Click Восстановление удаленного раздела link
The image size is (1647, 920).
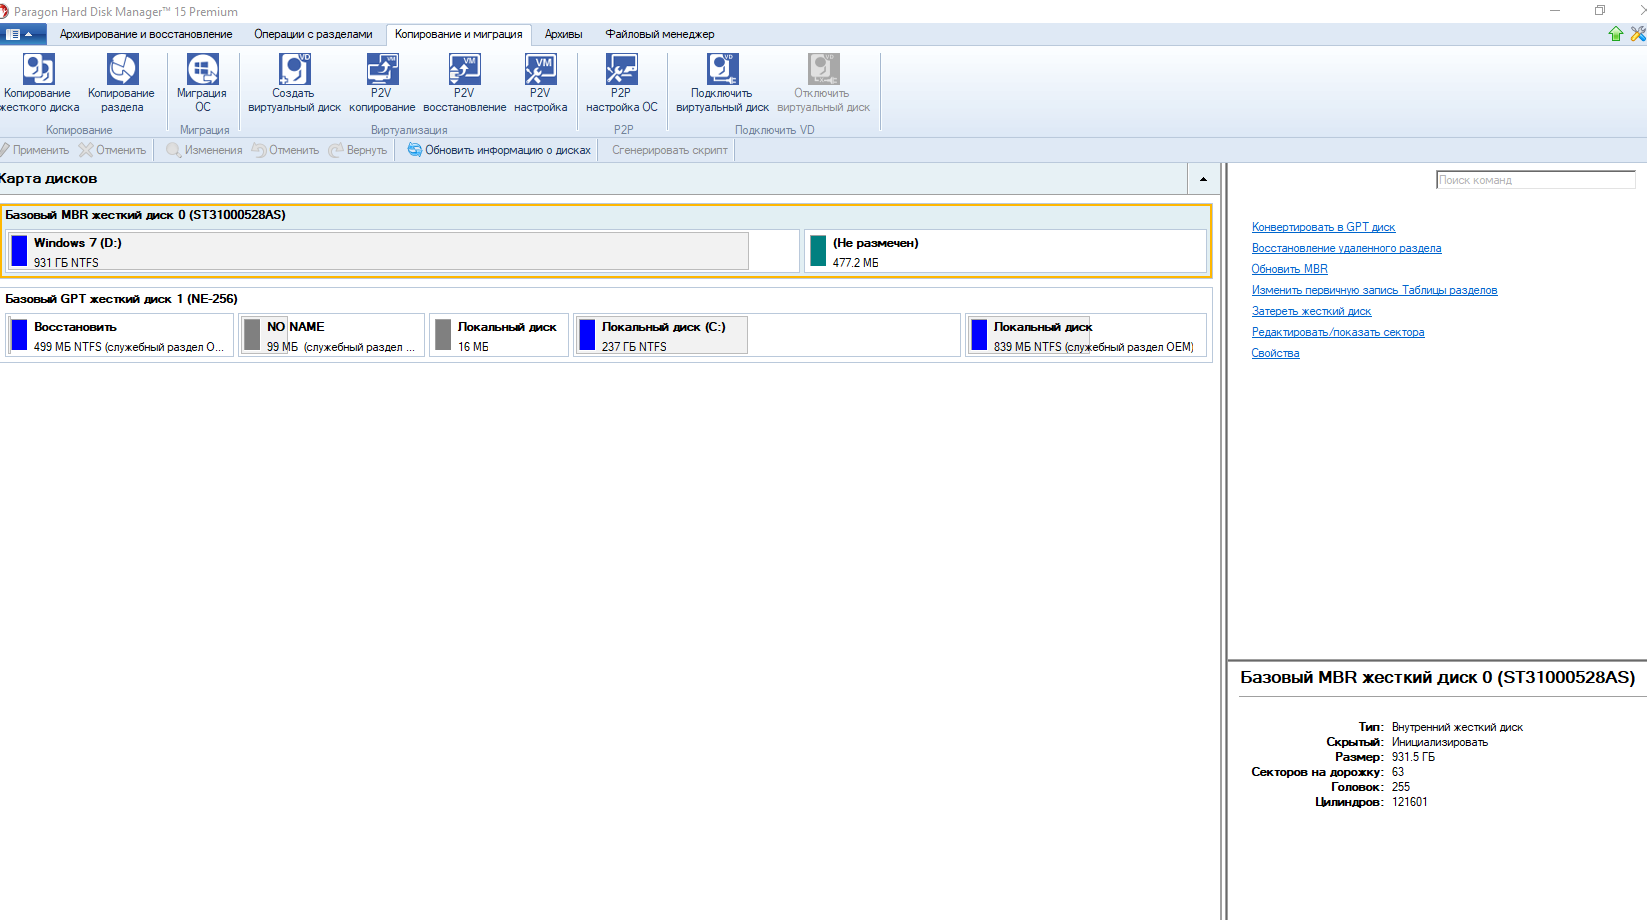[x=1346, y=248]
